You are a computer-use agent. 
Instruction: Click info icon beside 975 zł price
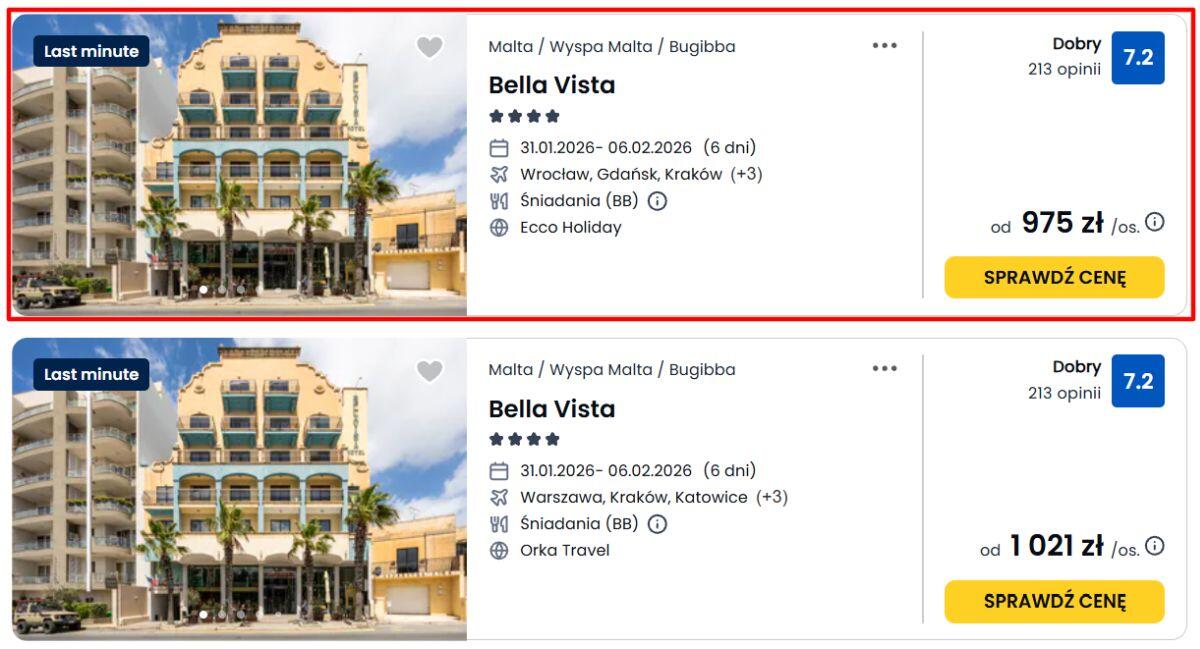pos(1155,222)
